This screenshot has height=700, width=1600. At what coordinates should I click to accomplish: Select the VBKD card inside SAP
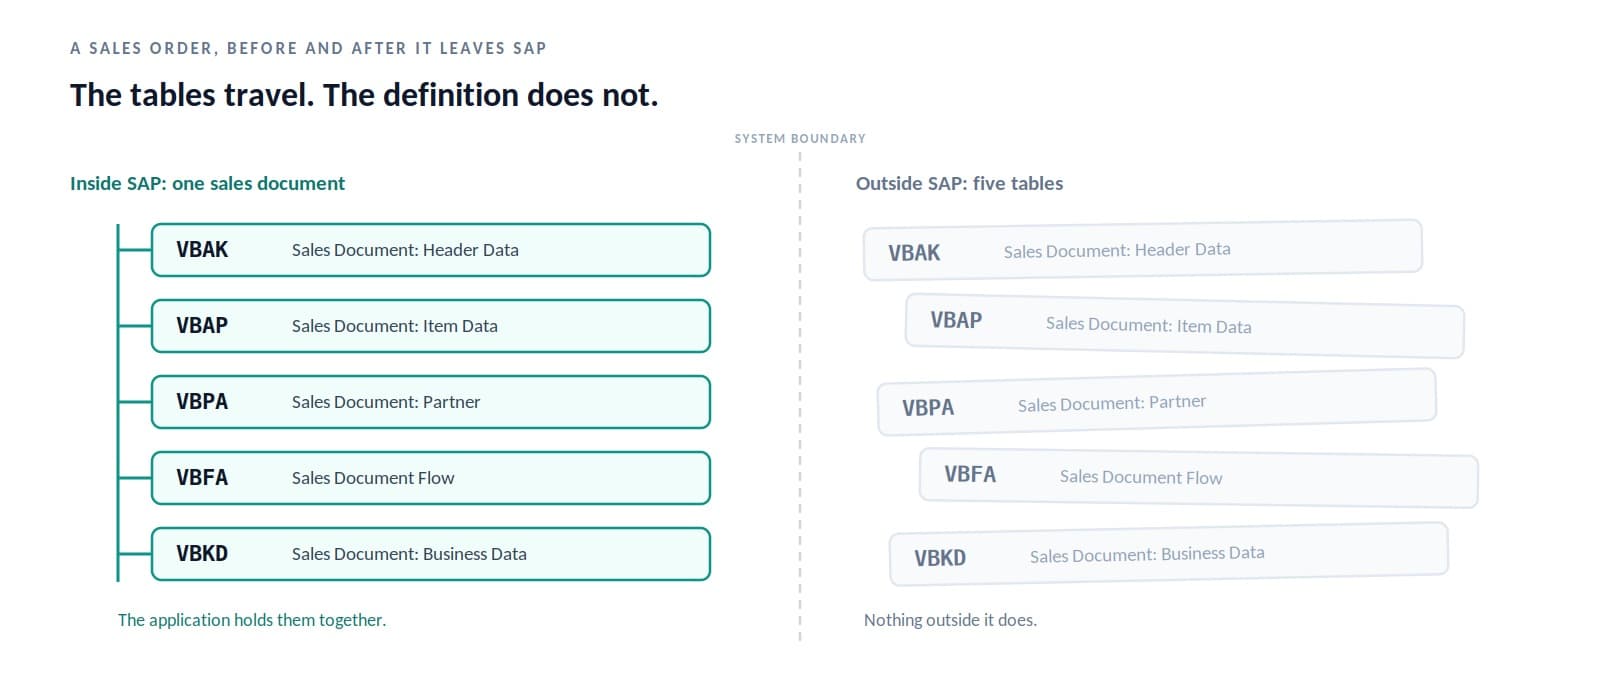(x=431, y=554)
